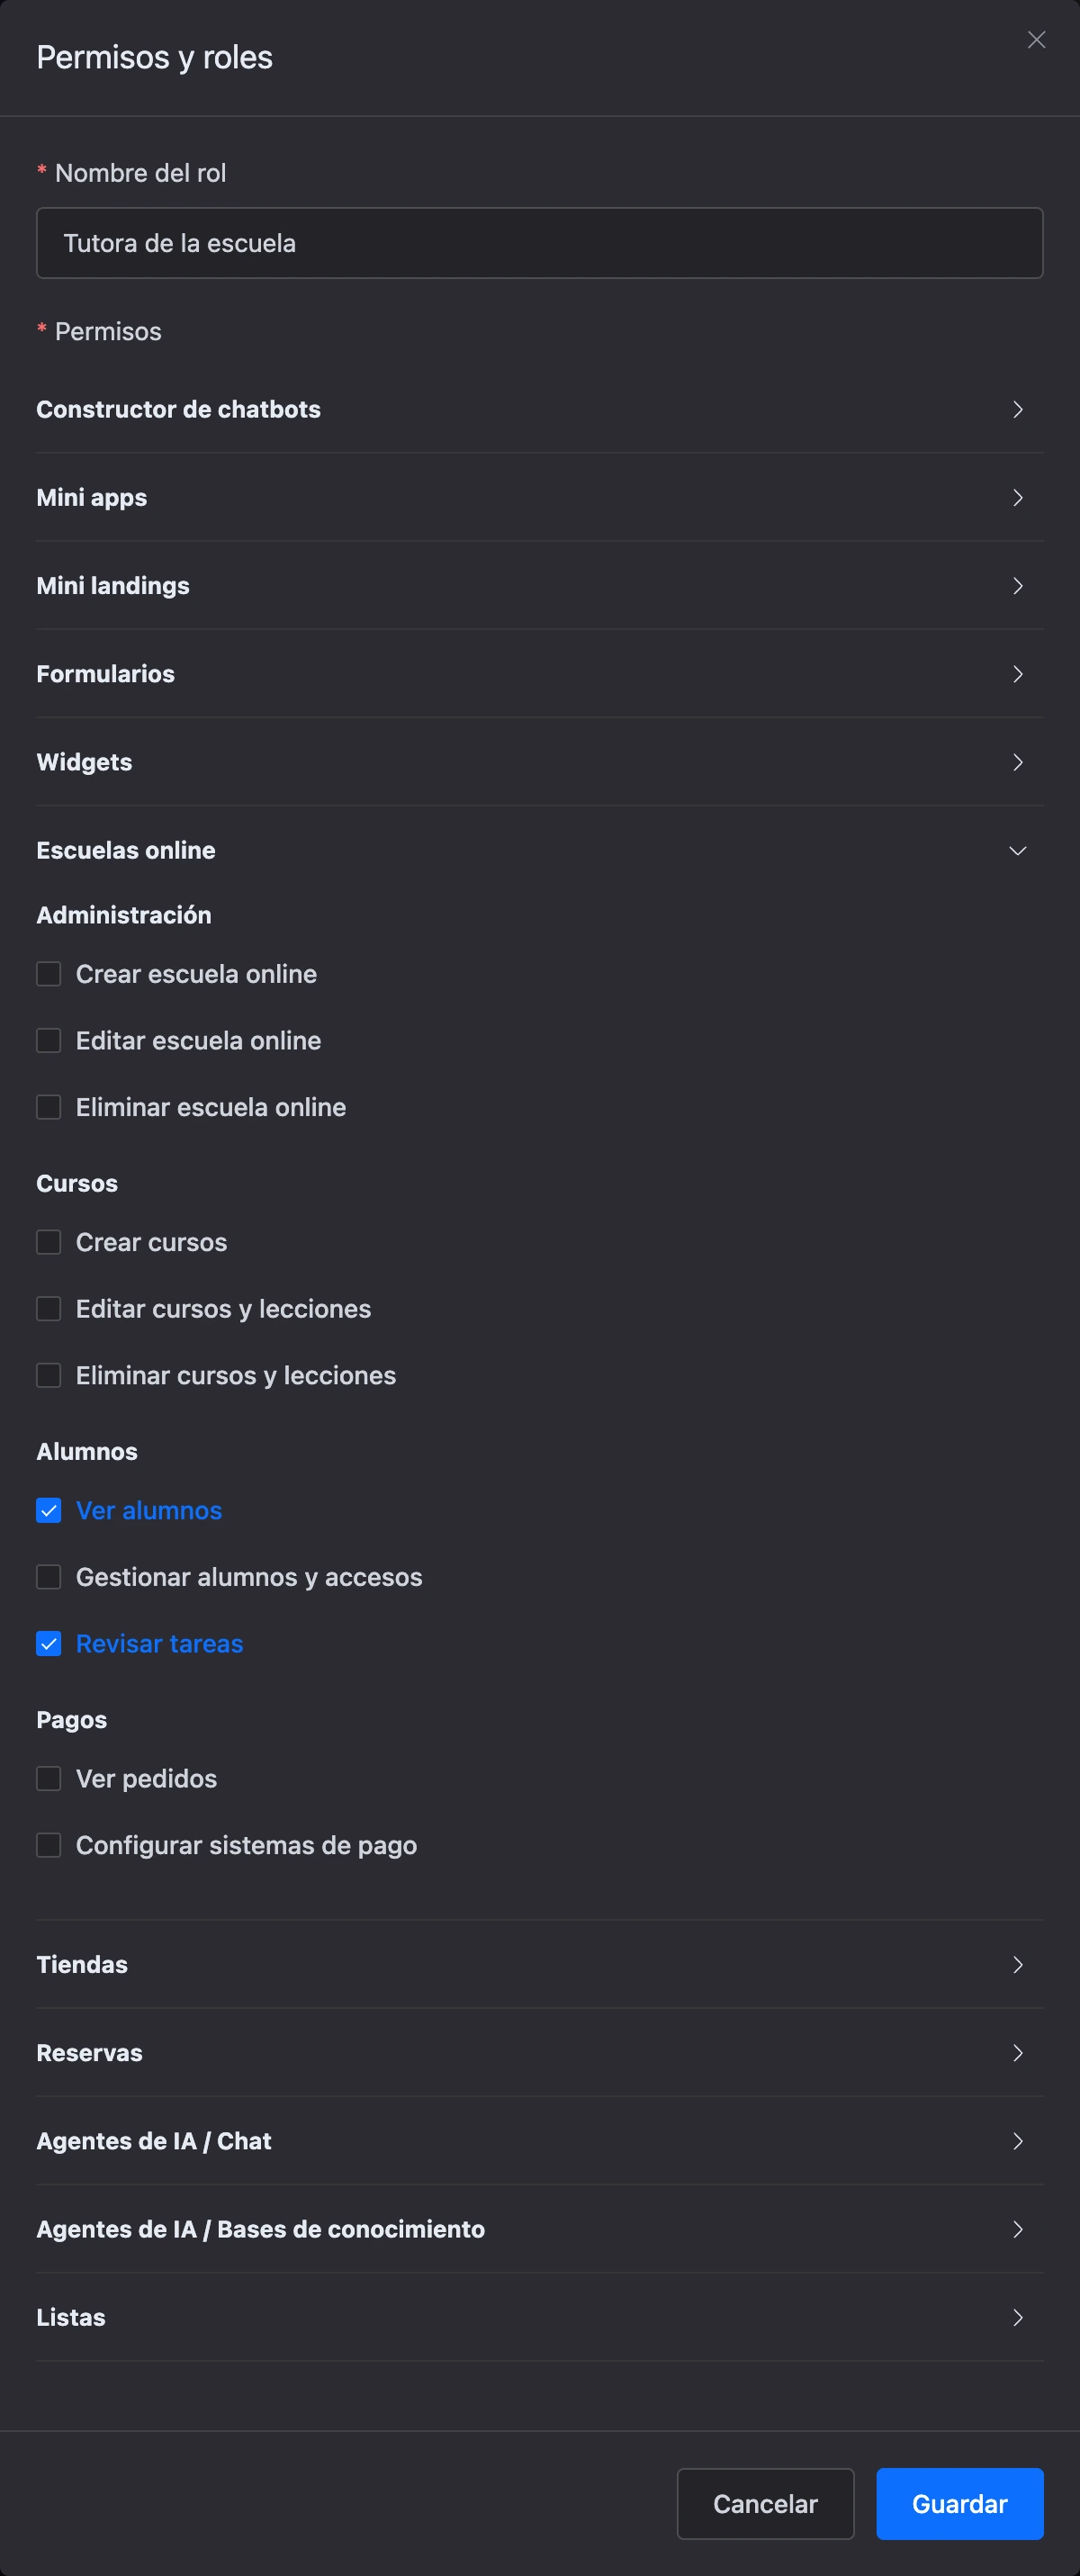1080x2576 pixels.
Task: Enable the Crear escuela online checkbox
Action: [49, 974]
